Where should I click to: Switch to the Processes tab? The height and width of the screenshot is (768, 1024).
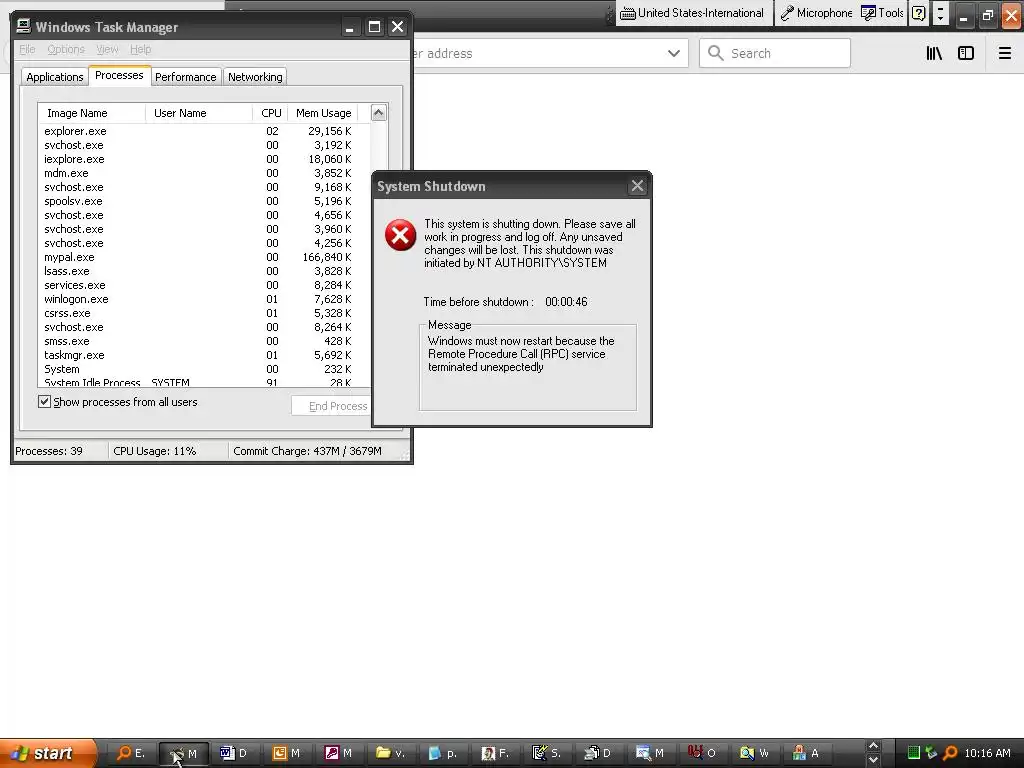[x=119, y=75]
